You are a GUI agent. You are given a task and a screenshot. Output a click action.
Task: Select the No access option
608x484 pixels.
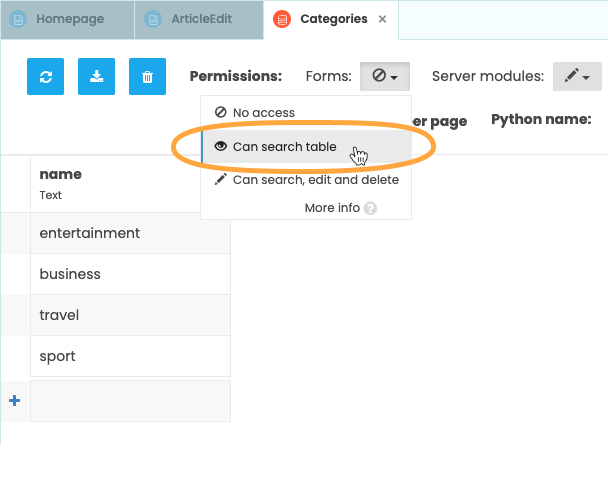tap(306, 113)
